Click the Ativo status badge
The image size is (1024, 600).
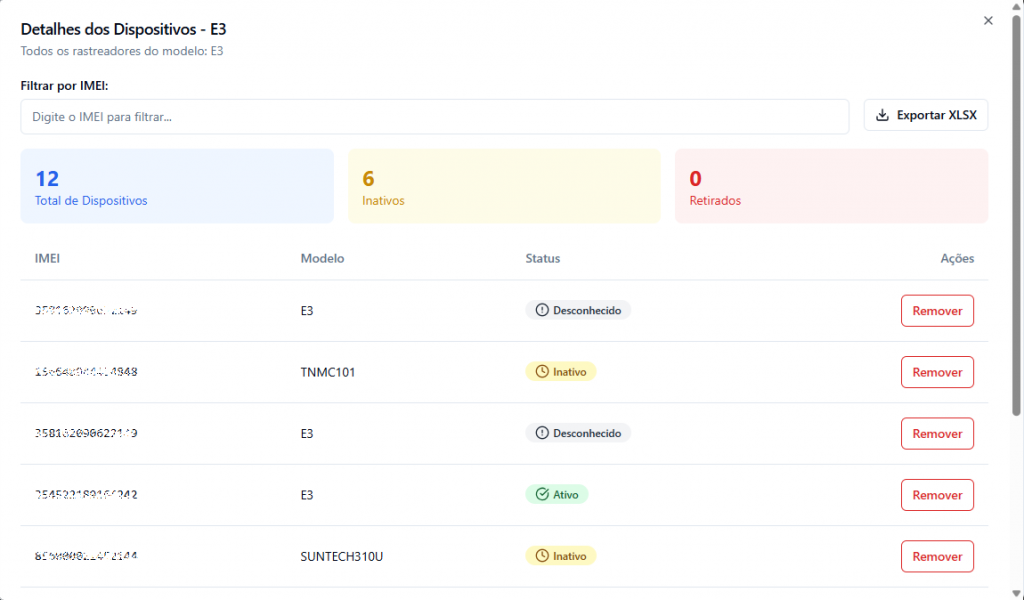pyautogui.click(x=557, y=494)
